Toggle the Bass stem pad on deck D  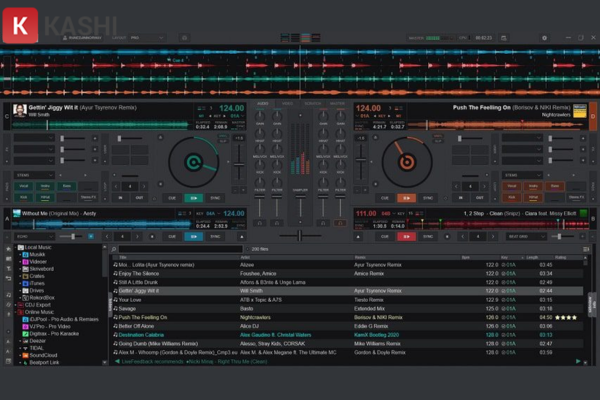(x=554, y=186)
